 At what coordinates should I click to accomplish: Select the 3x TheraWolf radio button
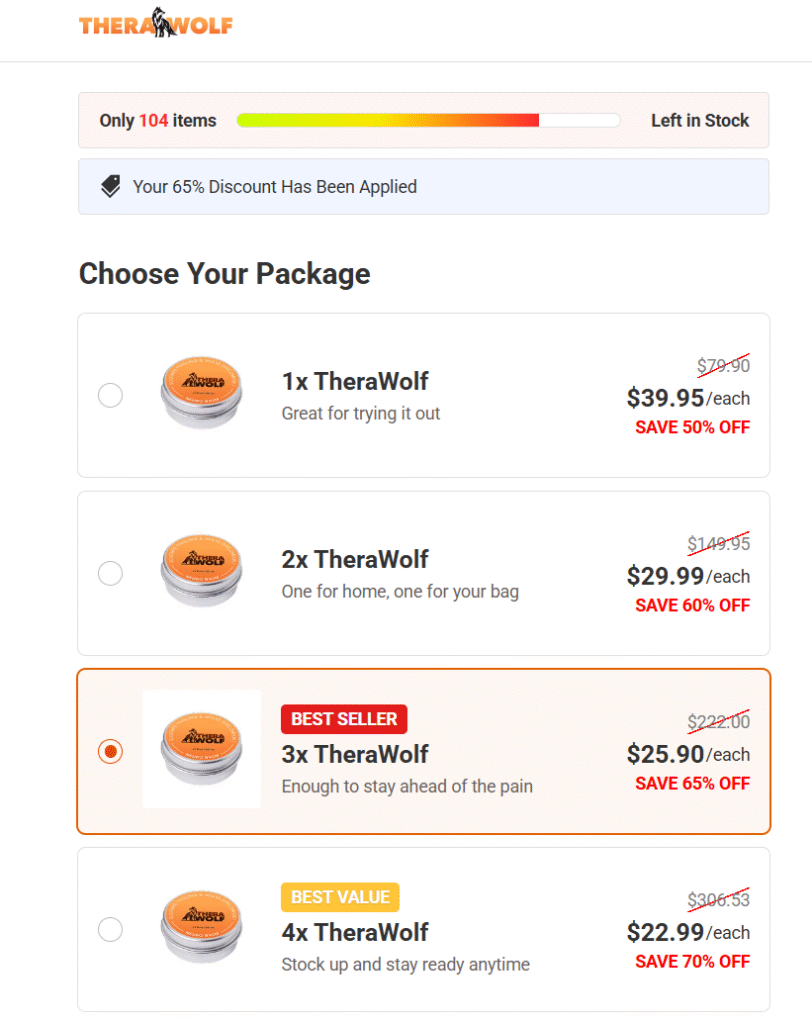point(110,751)
